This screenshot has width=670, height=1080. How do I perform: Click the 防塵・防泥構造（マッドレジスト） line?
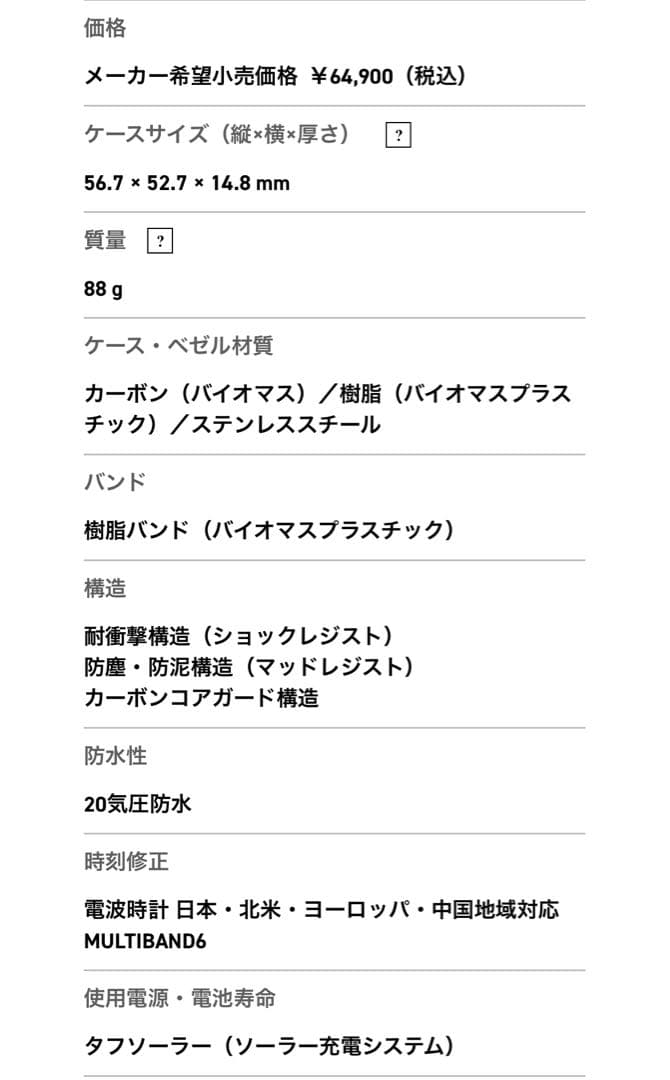(249, 667)
